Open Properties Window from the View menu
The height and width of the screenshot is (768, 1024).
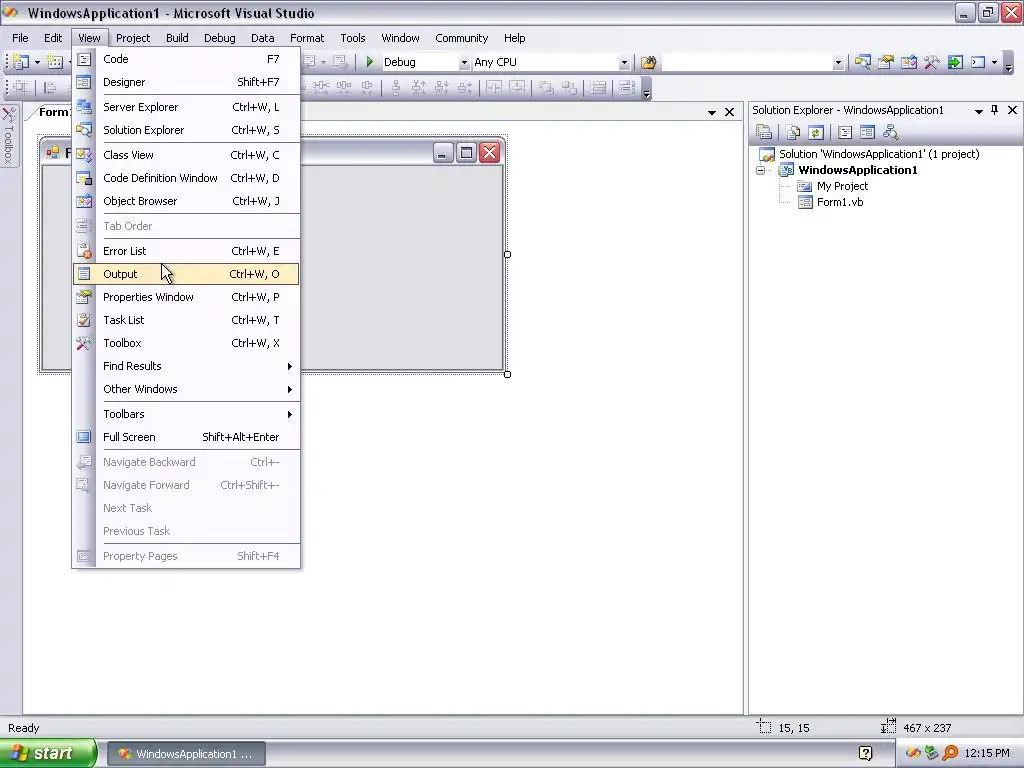[x=186, y=297]
